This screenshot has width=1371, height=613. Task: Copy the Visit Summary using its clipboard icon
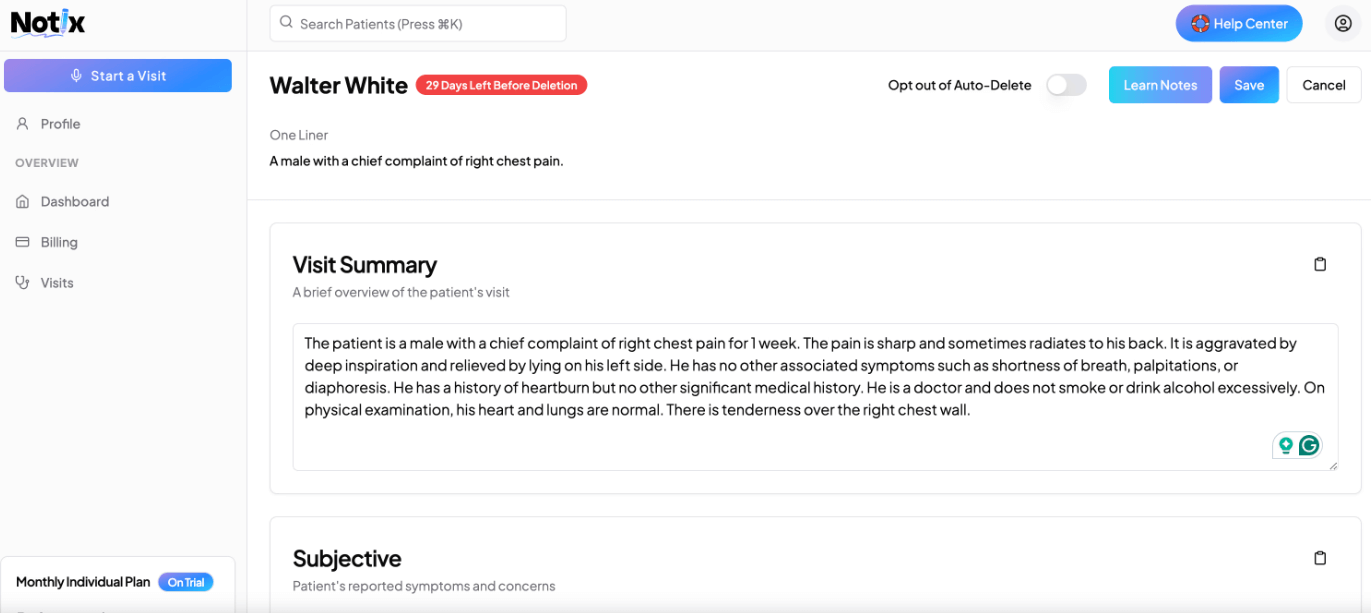(1320, 263)
